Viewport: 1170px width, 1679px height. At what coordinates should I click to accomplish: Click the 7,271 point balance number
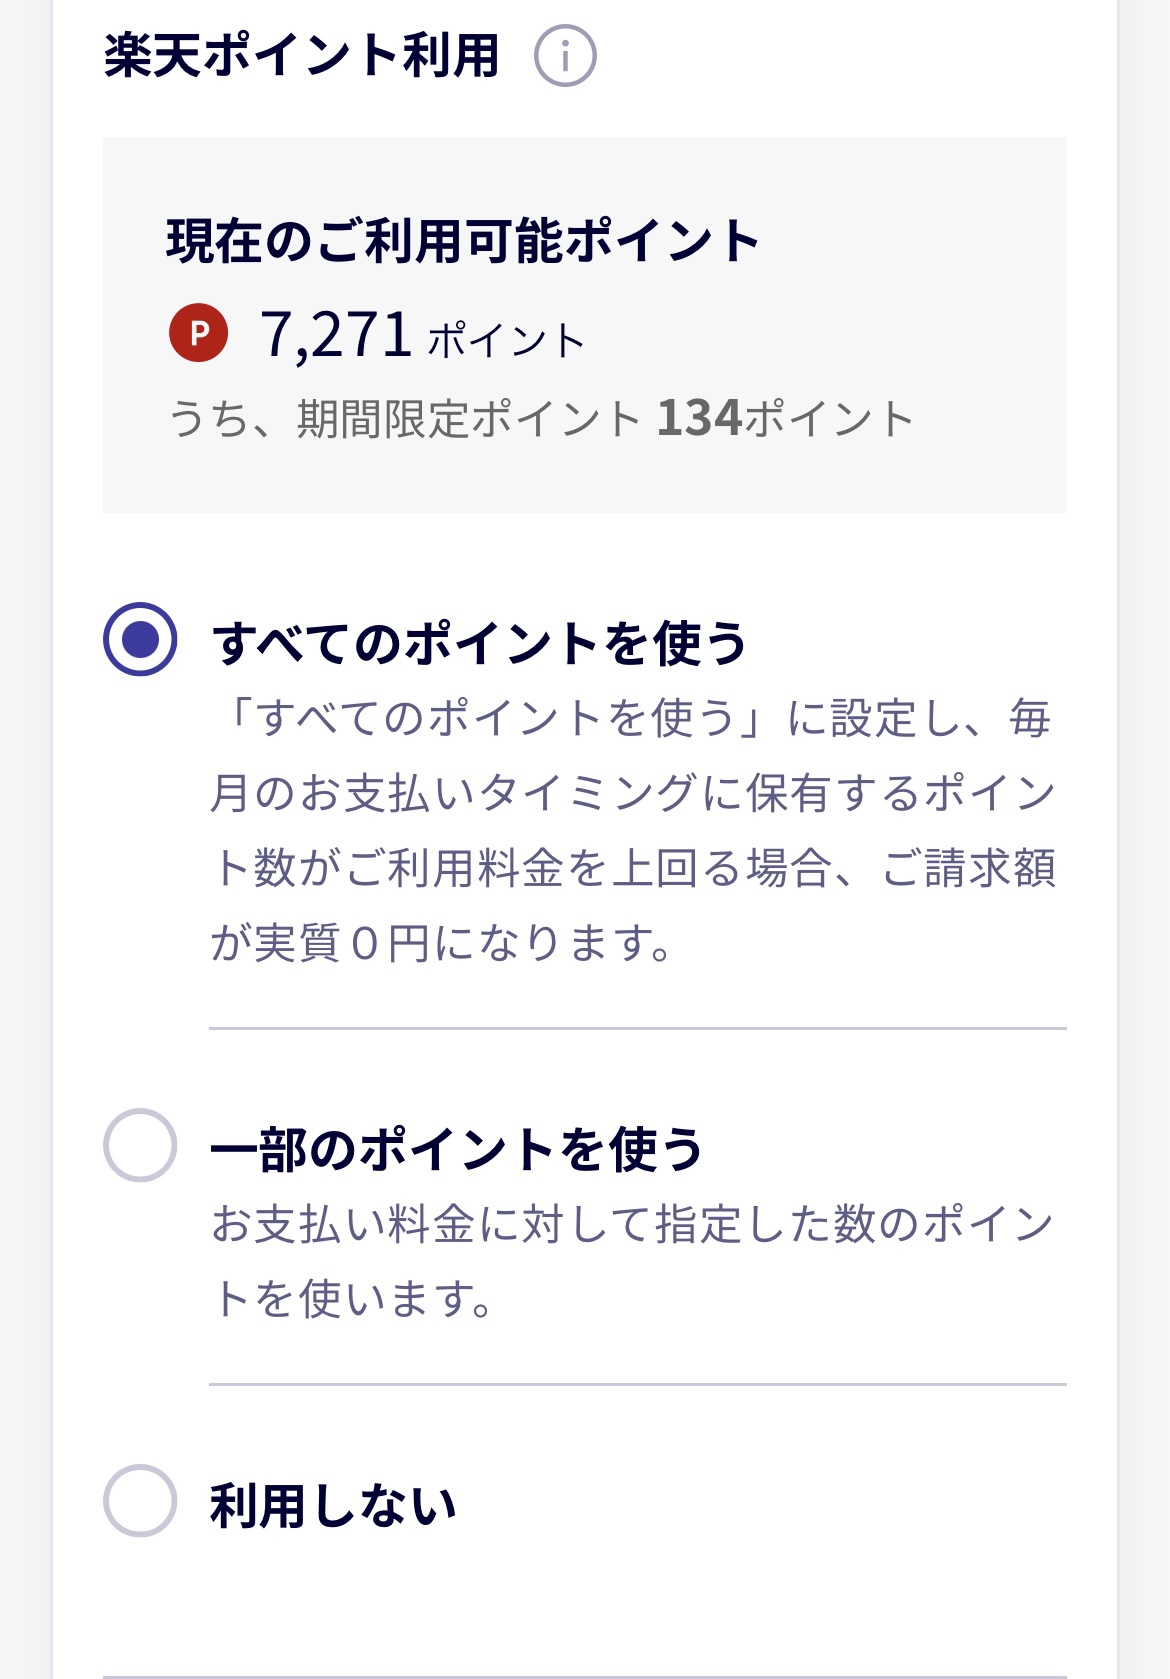coord(336,335)
